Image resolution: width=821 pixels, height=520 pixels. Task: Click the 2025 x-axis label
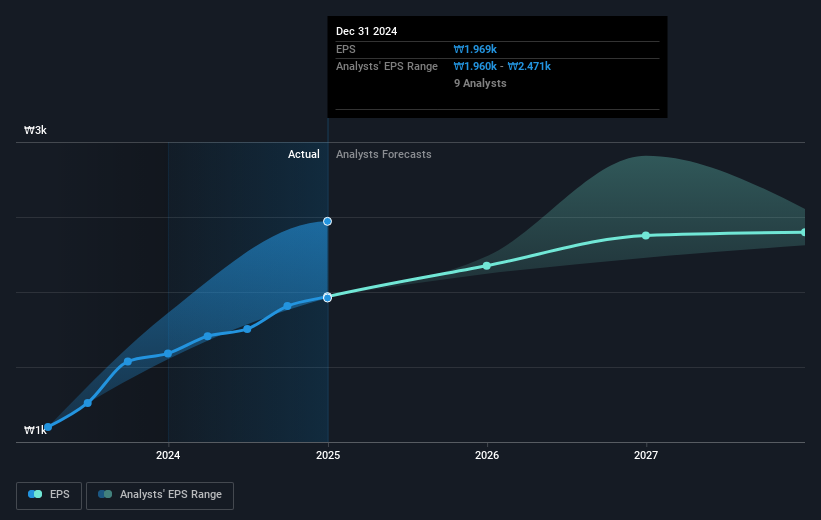pos(328,455)
